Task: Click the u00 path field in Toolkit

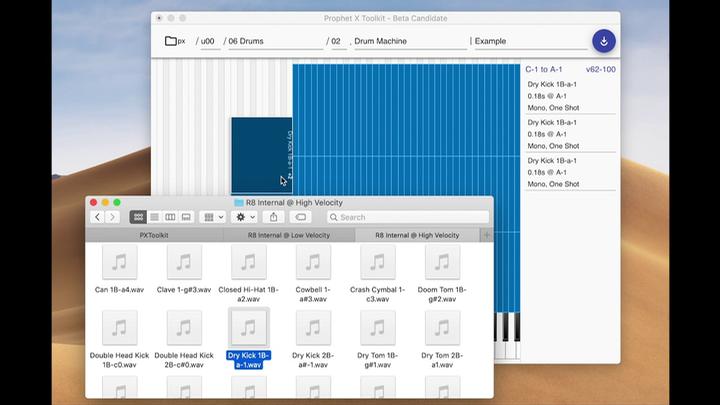Action: tap(210, 41)
